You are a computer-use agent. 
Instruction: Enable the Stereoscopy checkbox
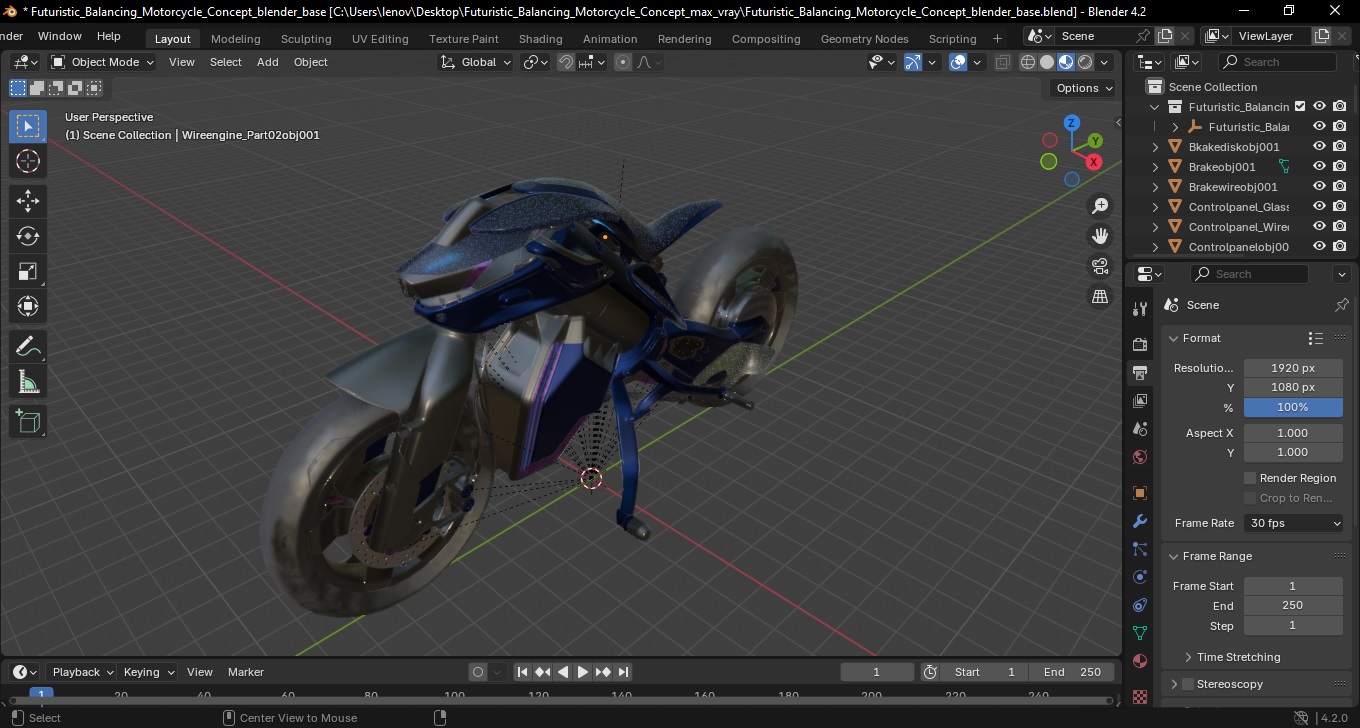pos(1188,684)
